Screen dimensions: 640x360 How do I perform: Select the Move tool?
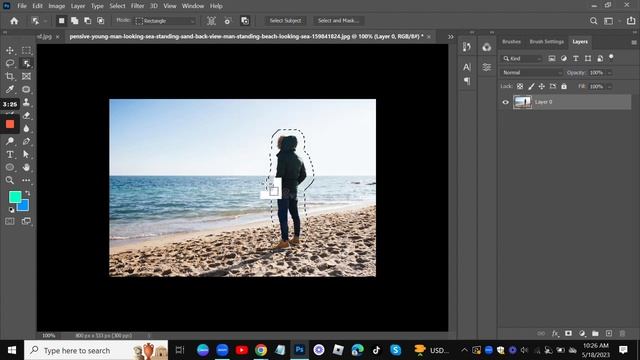[x=10, y=50]
